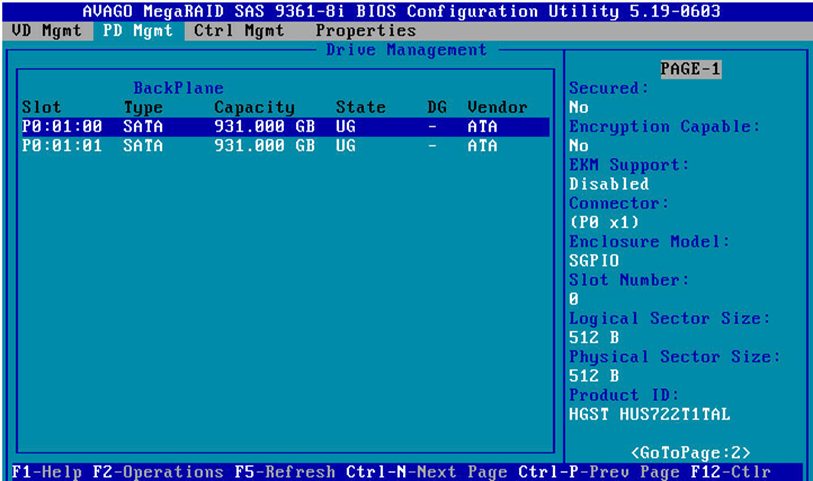The height and width of the screenshot is (481, 813).
Task: Click the Enclosure Model value SGPIO
Action: (x=594, y=261)
